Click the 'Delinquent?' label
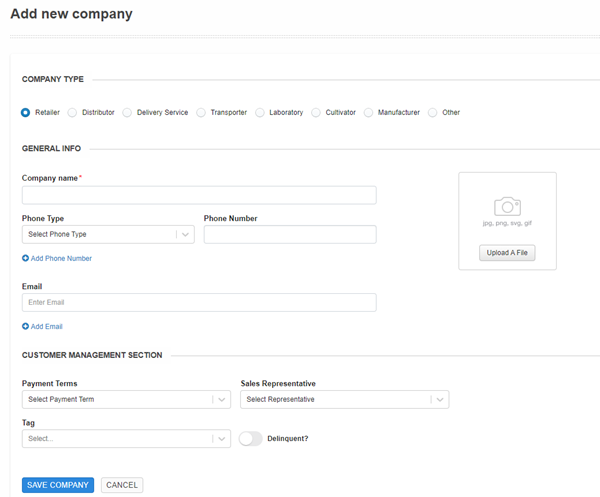600x497 pixels. pos(288,438)
